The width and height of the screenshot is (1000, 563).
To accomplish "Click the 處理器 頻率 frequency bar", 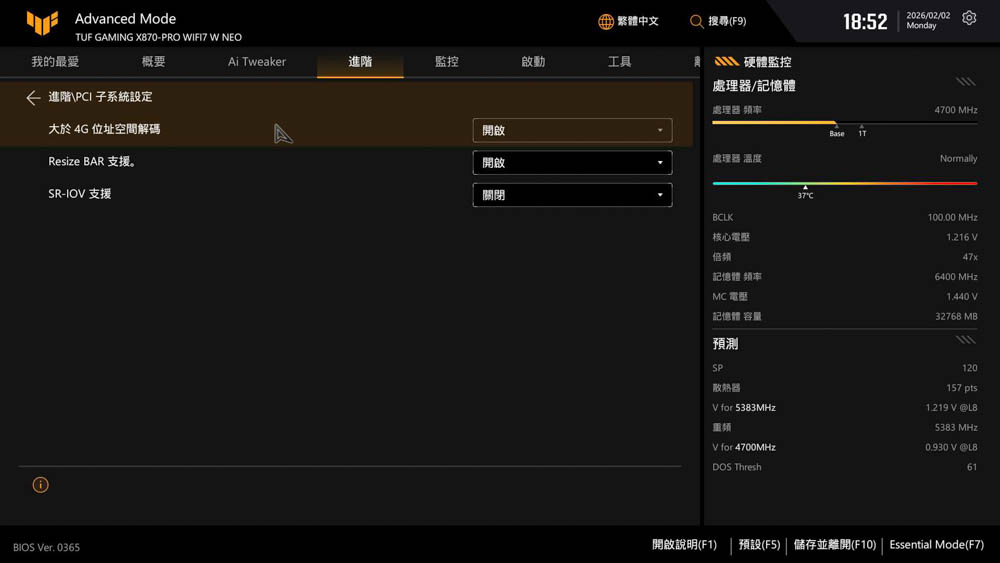I will (x=844, y=123).
